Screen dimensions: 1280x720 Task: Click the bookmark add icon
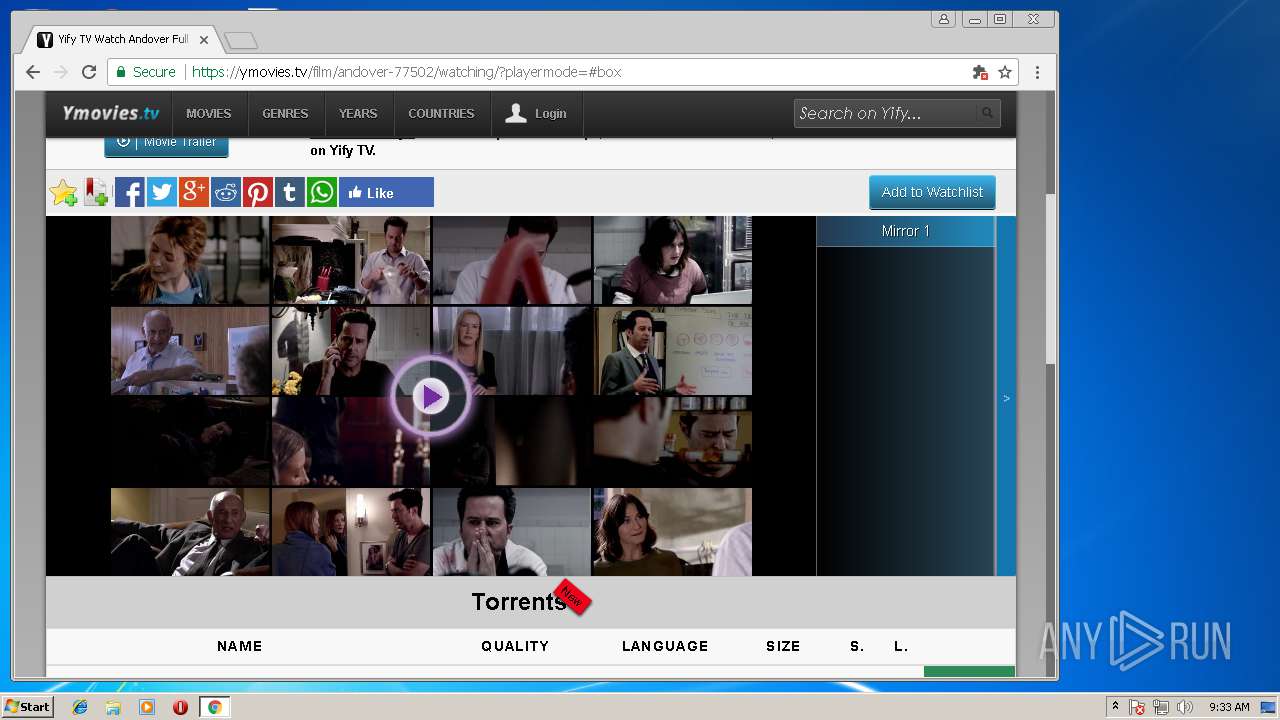pyautogui.click(x=96, y=192)
